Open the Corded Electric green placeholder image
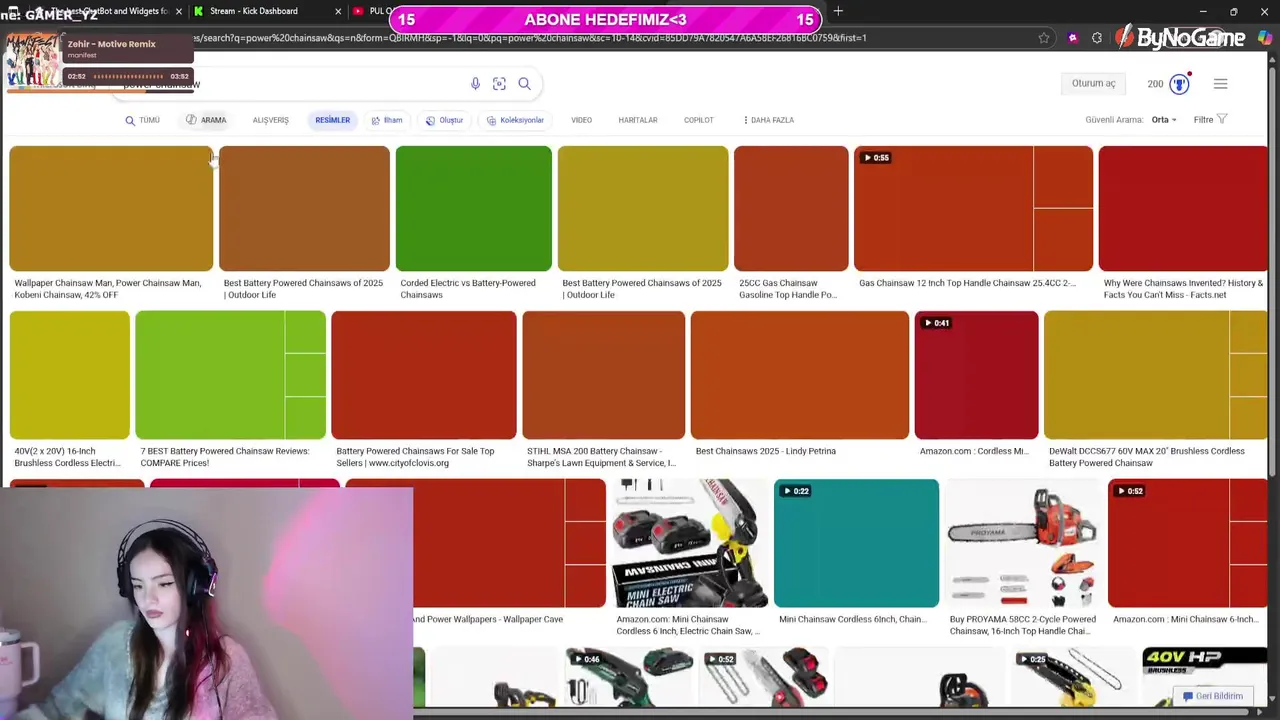Screen dimensions: 1280x720 point(473,208)
